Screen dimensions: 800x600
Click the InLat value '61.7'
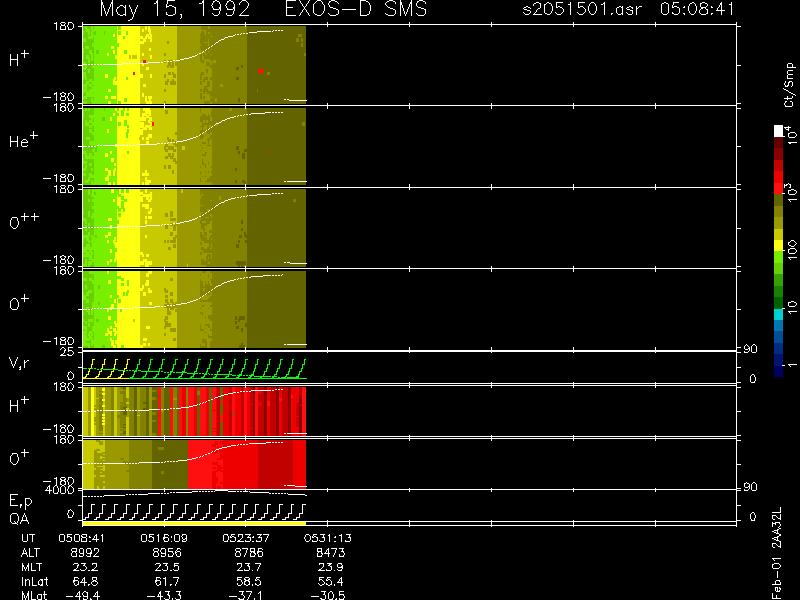tap(167, 581)
